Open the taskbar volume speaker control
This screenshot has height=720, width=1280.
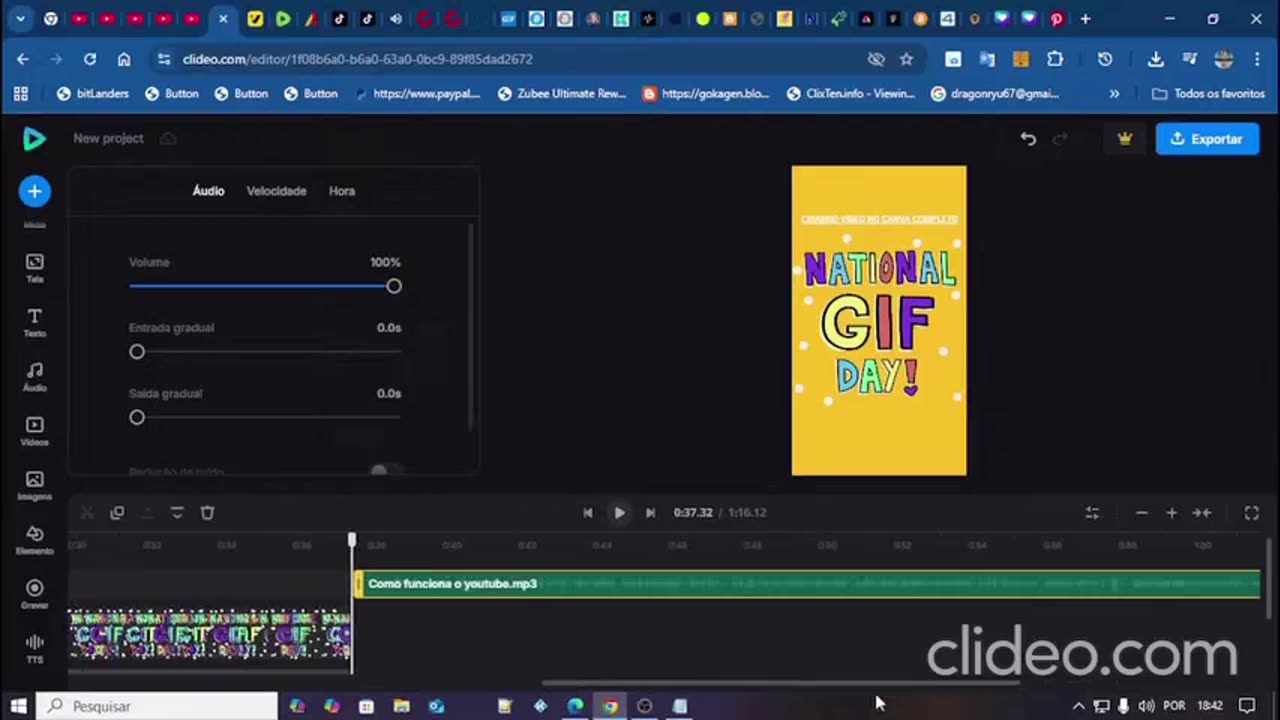[x=1146, y=706]
